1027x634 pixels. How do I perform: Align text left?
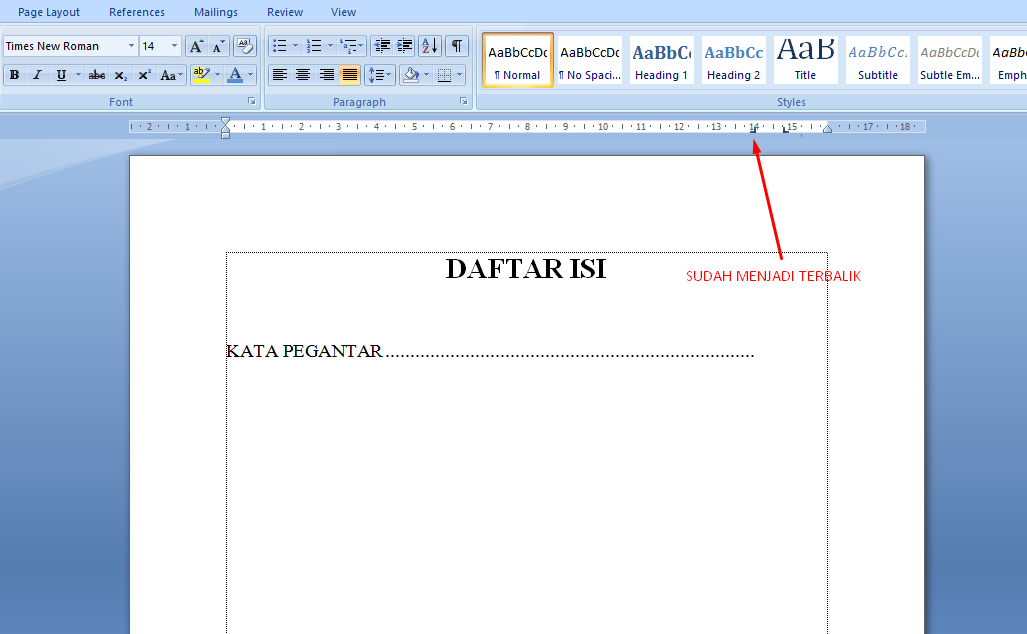[280, 75]
